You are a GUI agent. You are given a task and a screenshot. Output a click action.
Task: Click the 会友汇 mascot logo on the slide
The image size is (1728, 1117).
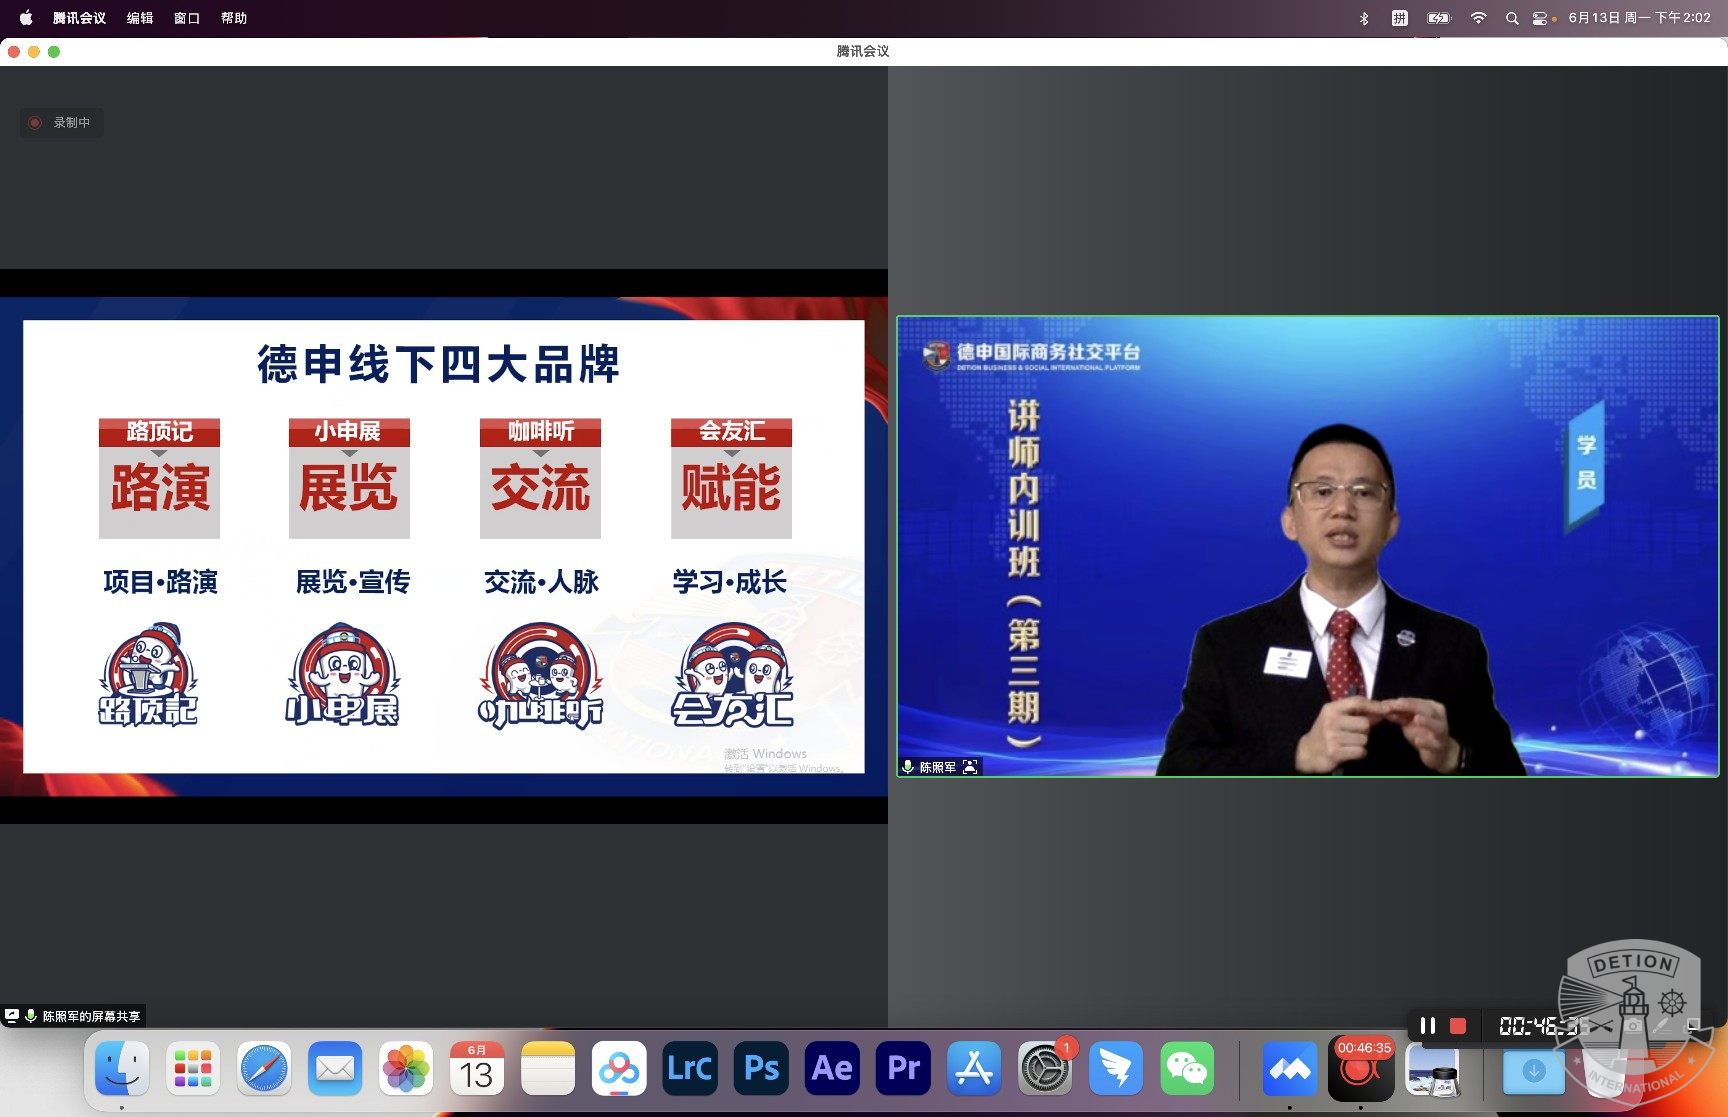(x=733, y=675)
